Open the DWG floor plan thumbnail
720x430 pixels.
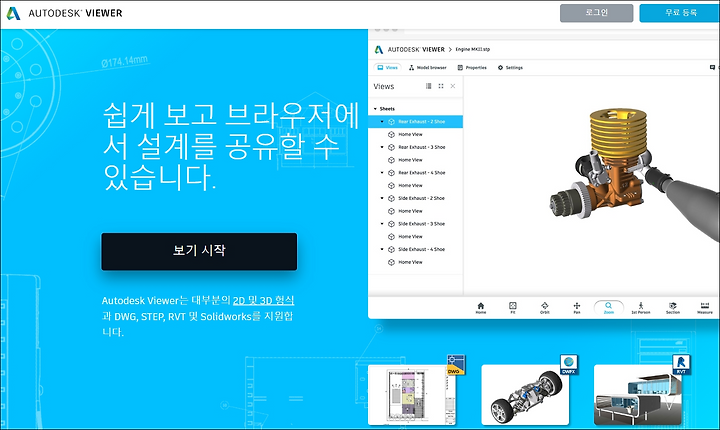(x=412, y=395)
